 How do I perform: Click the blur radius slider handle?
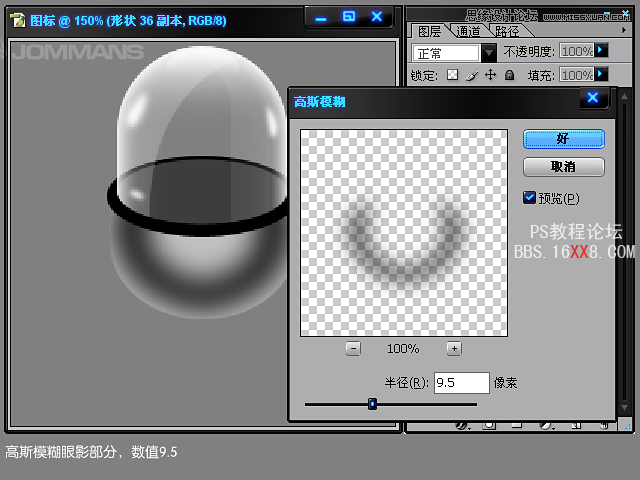click(372, 404)
